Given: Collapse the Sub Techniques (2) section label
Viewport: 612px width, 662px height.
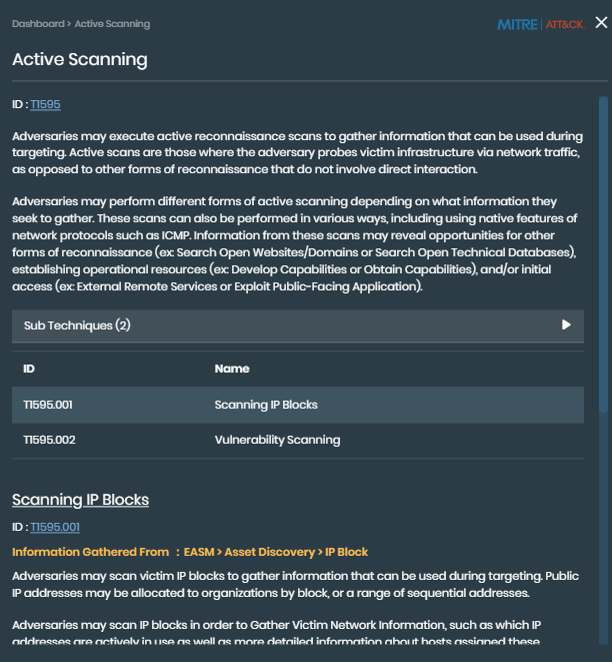Looking at the screenshot, I should [77, 325].
